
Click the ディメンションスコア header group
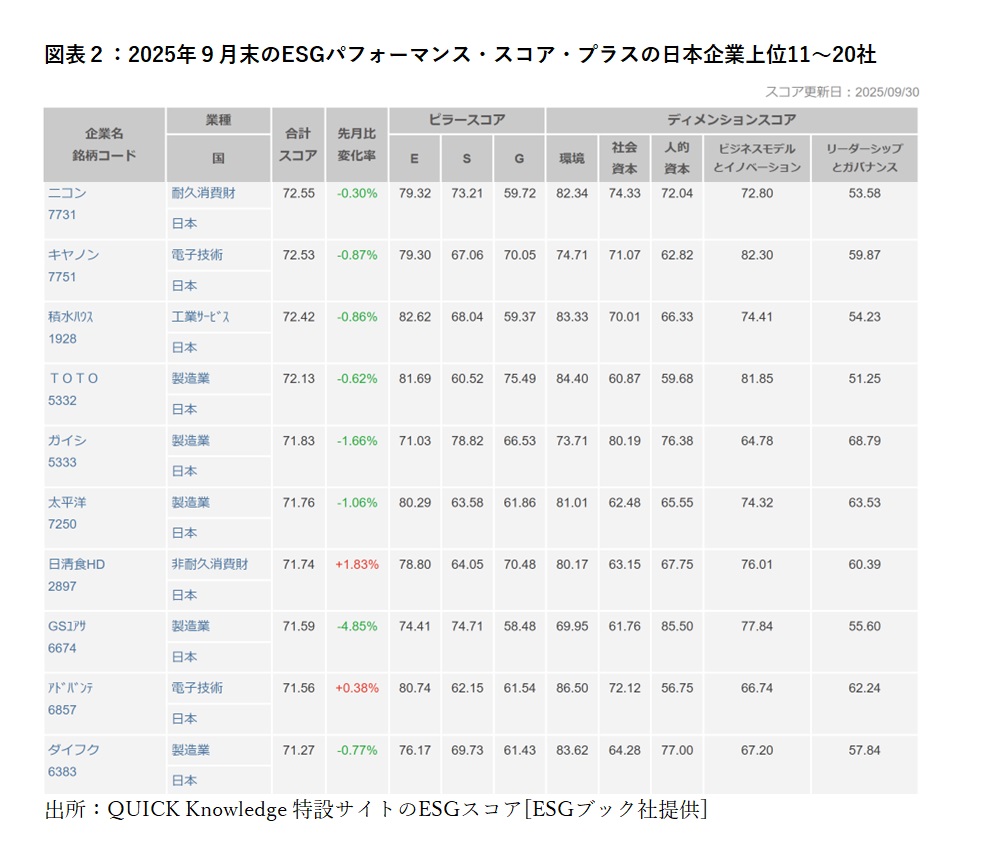coord(731,120)
